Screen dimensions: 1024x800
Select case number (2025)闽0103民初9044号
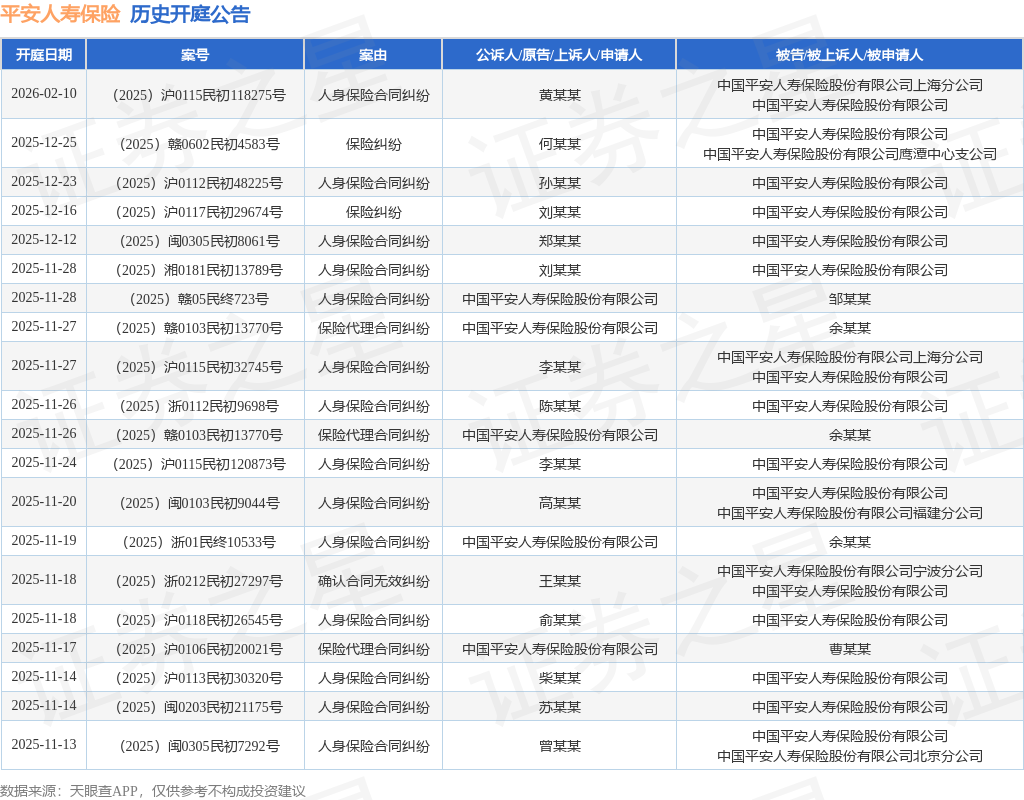199,504
